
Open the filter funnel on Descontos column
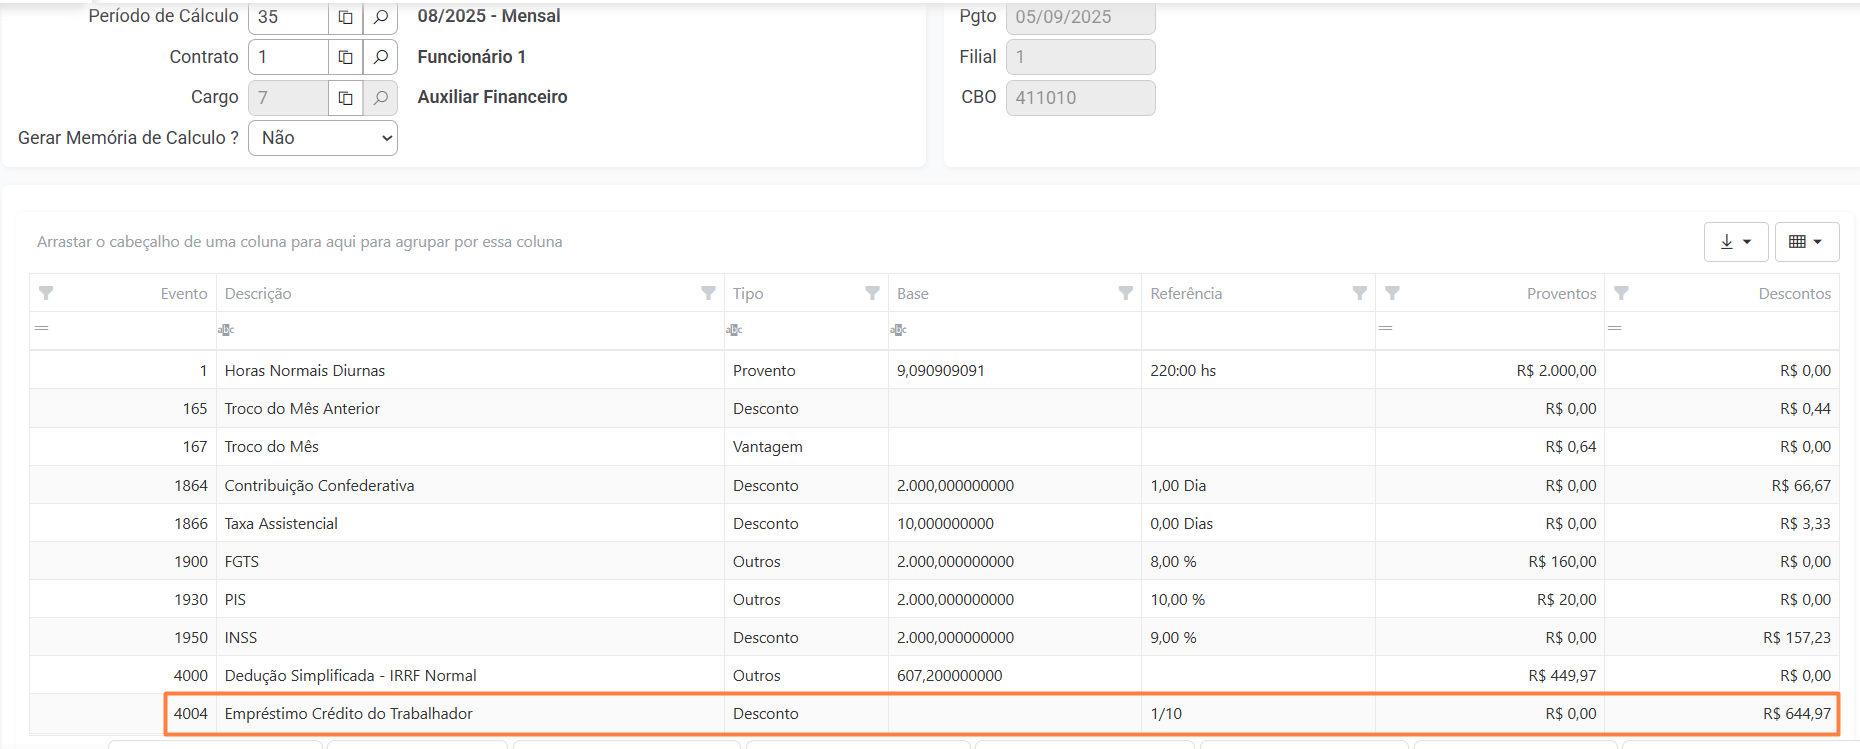pos(1621,293)
